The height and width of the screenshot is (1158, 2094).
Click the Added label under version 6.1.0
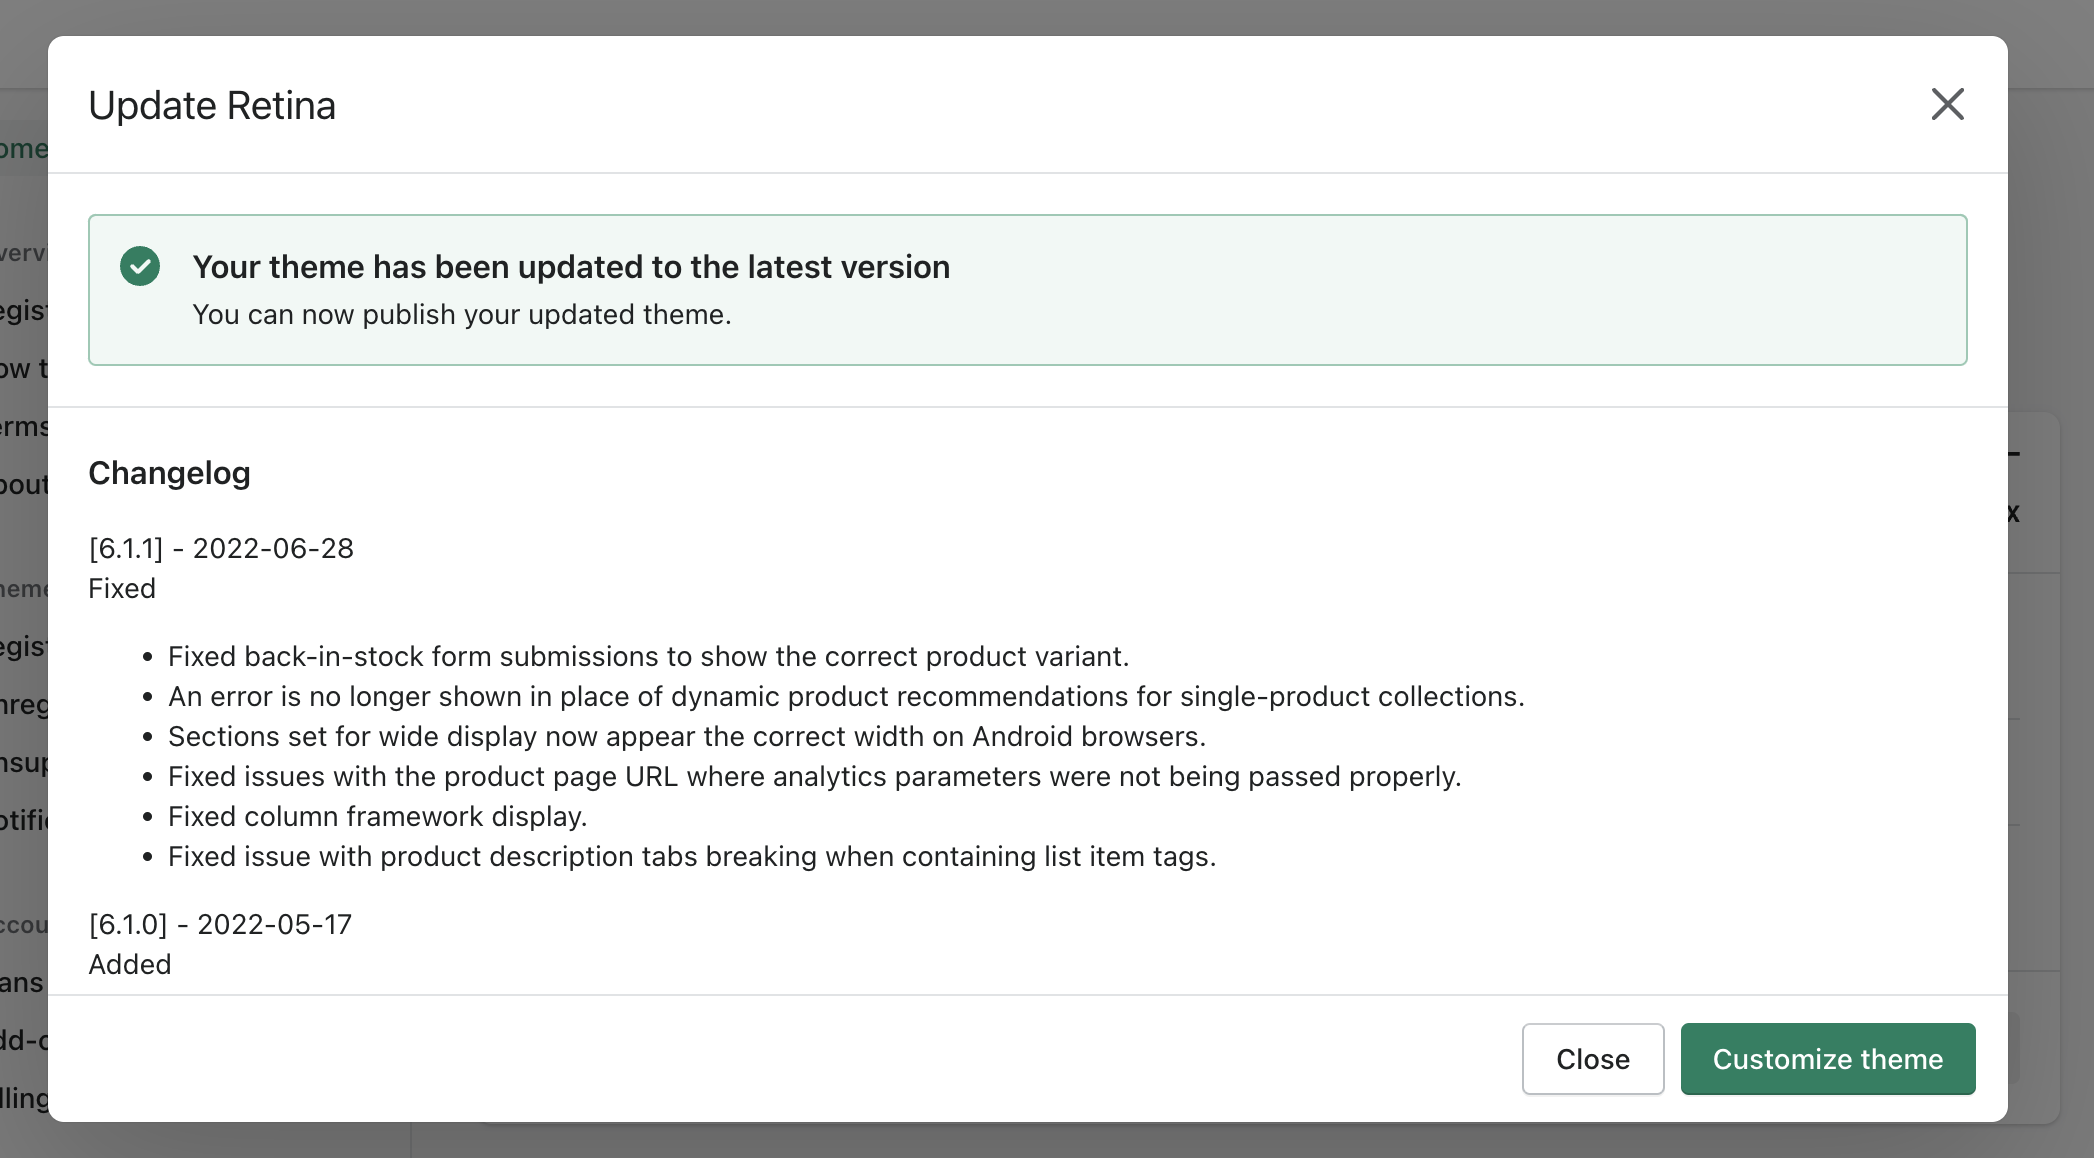pos(130,964)
